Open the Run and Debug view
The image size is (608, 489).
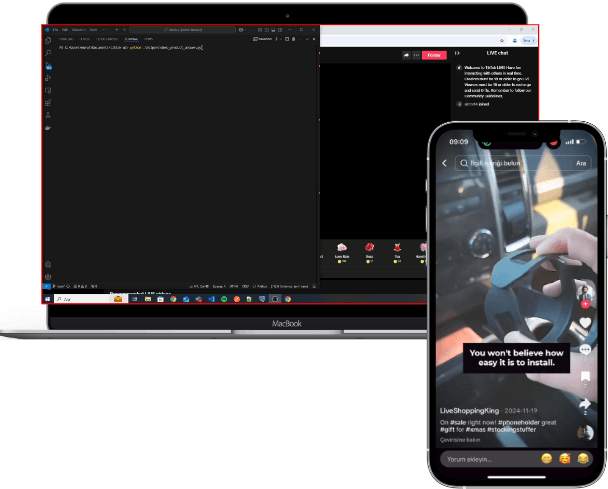click(x=48, y=77)
